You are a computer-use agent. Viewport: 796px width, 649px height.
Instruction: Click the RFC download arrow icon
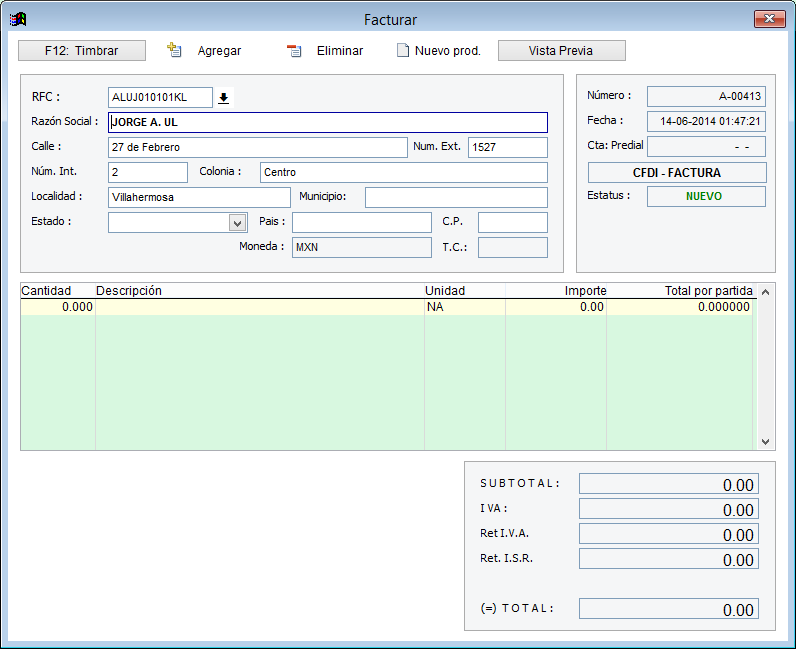pos(224,98)
